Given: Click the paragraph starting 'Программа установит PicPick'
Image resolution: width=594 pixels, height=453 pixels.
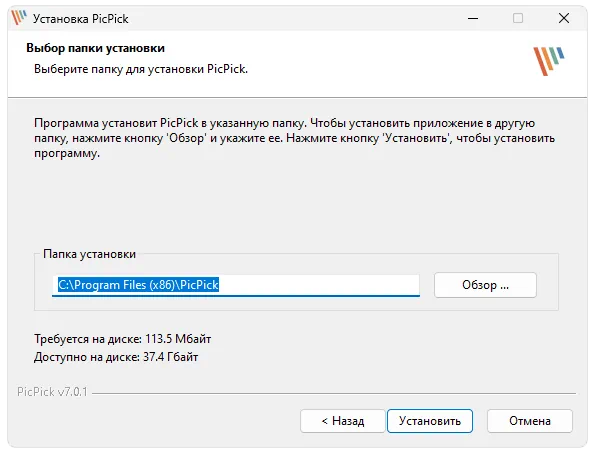Looking at the screenshot, I should [294, 138].
